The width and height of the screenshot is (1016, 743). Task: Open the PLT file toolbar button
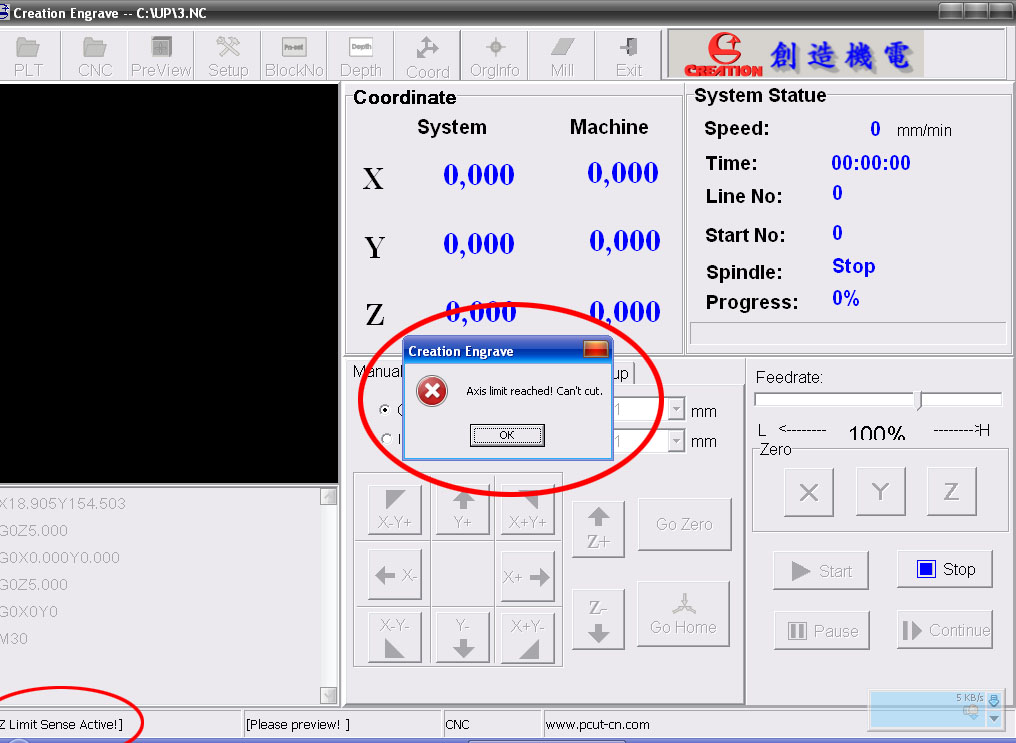(29, 56)
